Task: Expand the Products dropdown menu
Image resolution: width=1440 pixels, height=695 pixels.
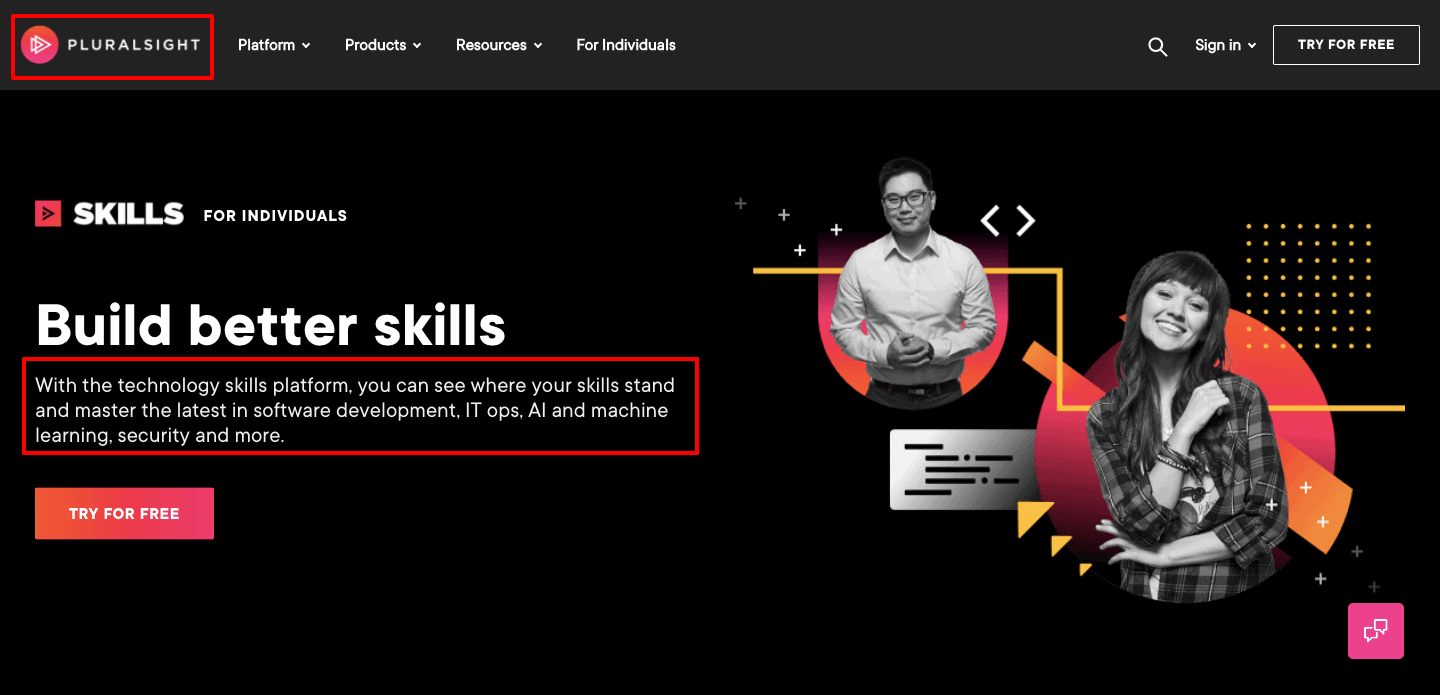Action: pyautogui.click(x=383, y=45)
